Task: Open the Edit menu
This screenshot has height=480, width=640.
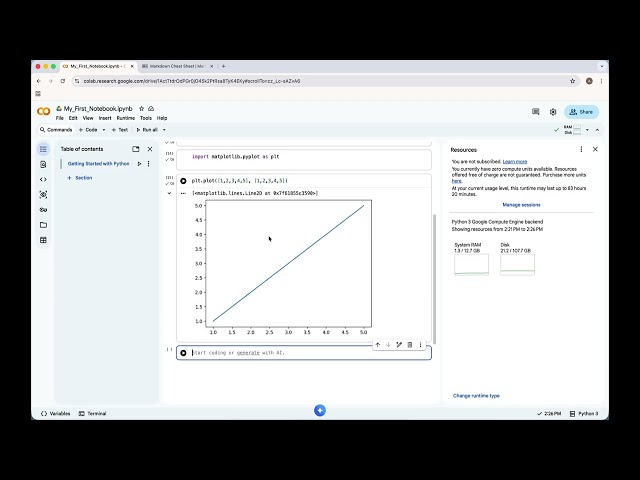Action: point(73,118)
